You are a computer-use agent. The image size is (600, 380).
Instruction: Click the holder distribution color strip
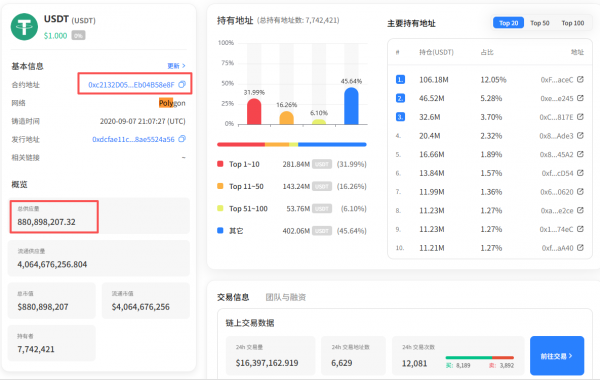coord(292,144)
